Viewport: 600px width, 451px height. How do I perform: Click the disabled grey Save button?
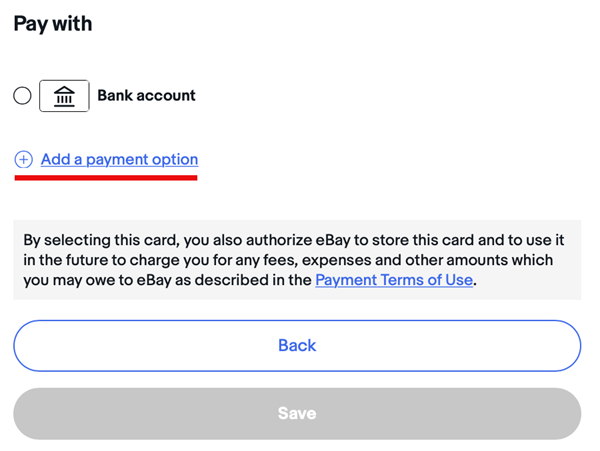click(x=297, y=414)
